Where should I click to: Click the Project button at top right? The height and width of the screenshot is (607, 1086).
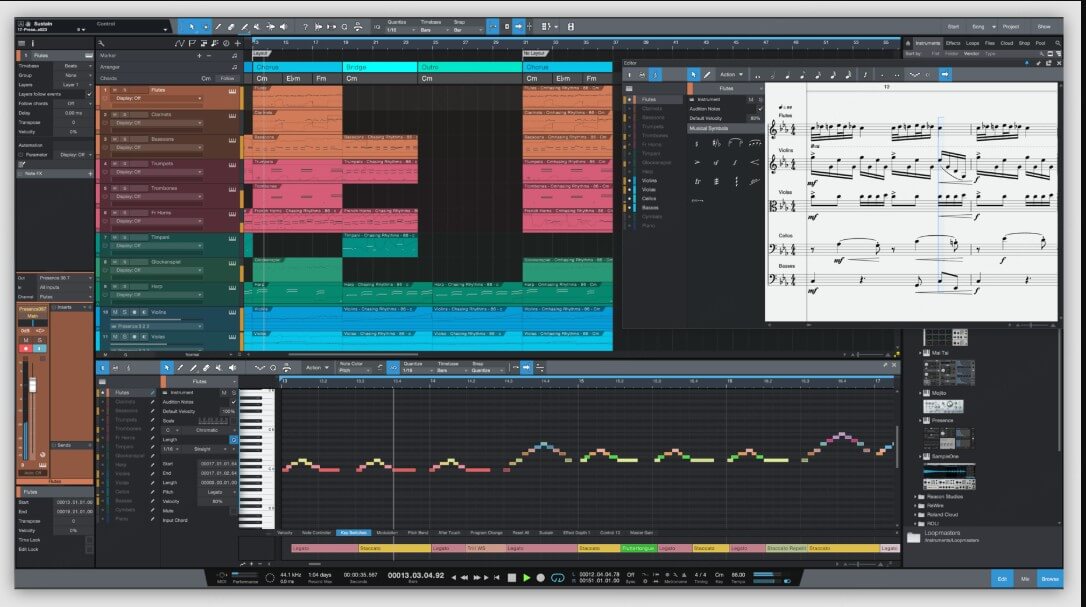point(1011,26)
